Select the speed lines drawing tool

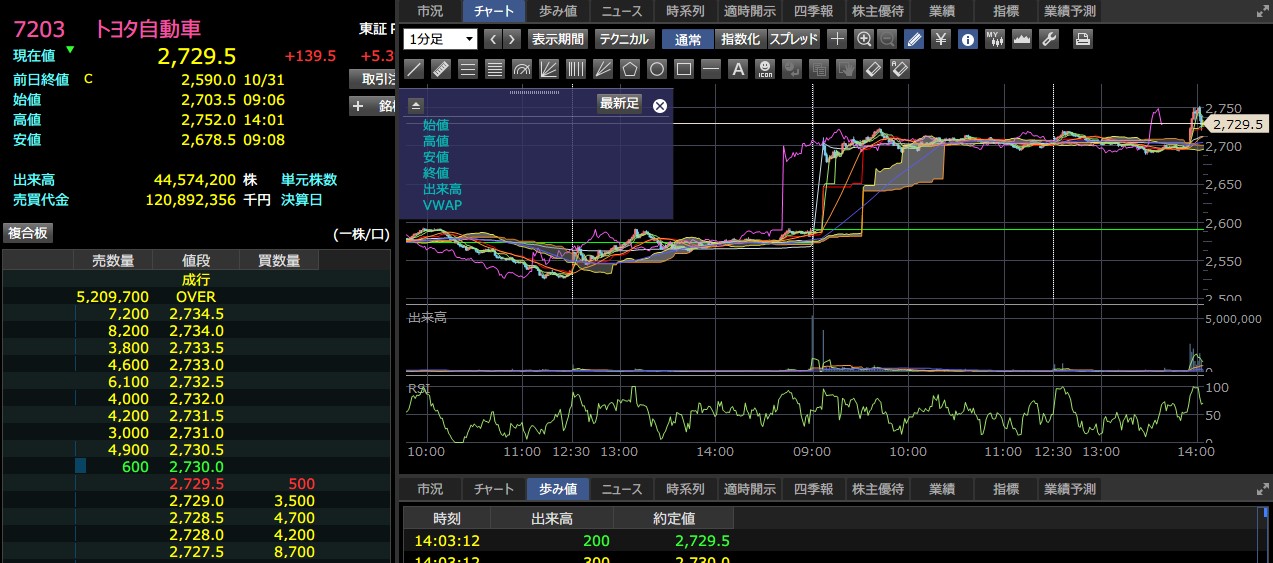[603, 69]
